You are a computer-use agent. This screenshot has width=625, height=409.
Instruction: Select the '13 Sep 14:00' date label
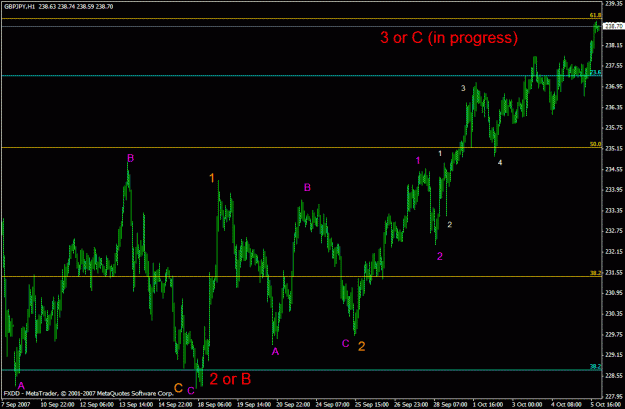(x=136, y=405)
